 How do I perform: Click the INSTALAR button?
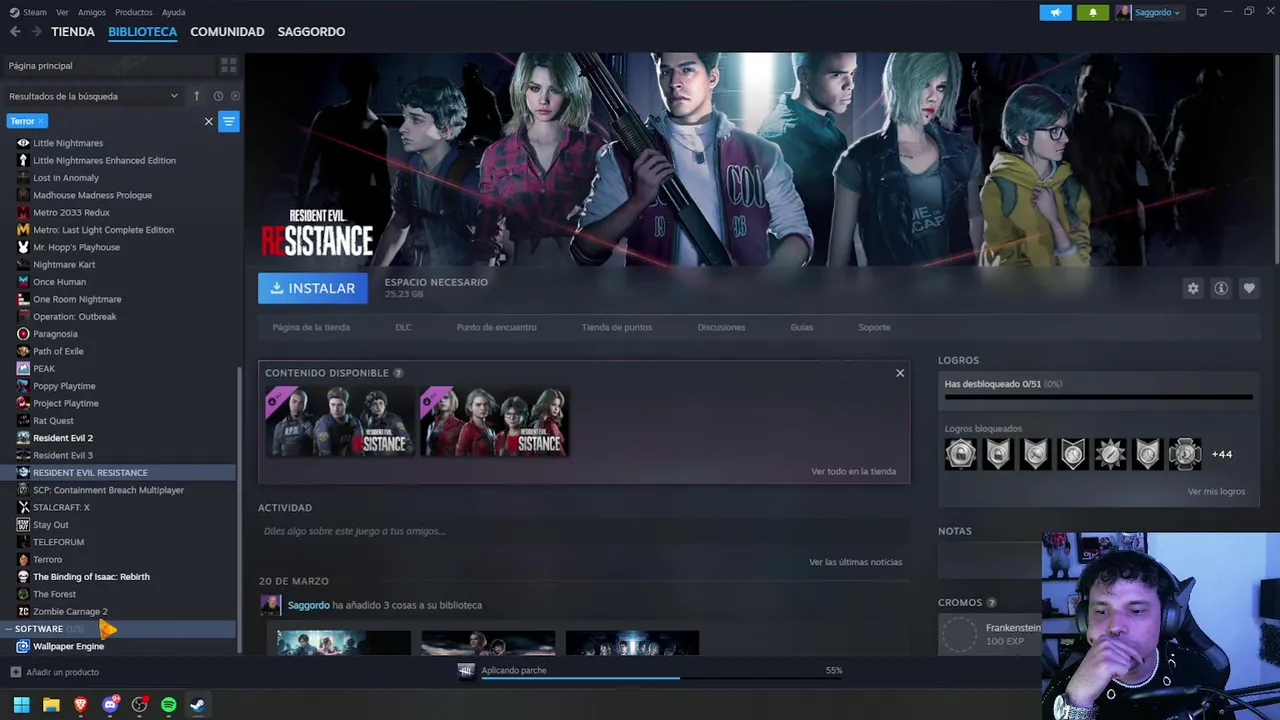pyautogui.click(x=313, y=288)
